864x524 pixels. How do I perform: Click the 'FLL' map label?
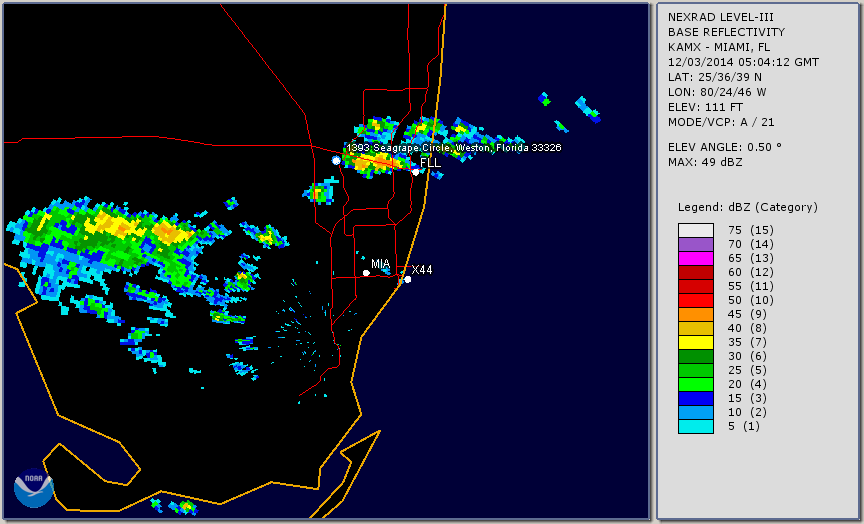pos(430,163)
